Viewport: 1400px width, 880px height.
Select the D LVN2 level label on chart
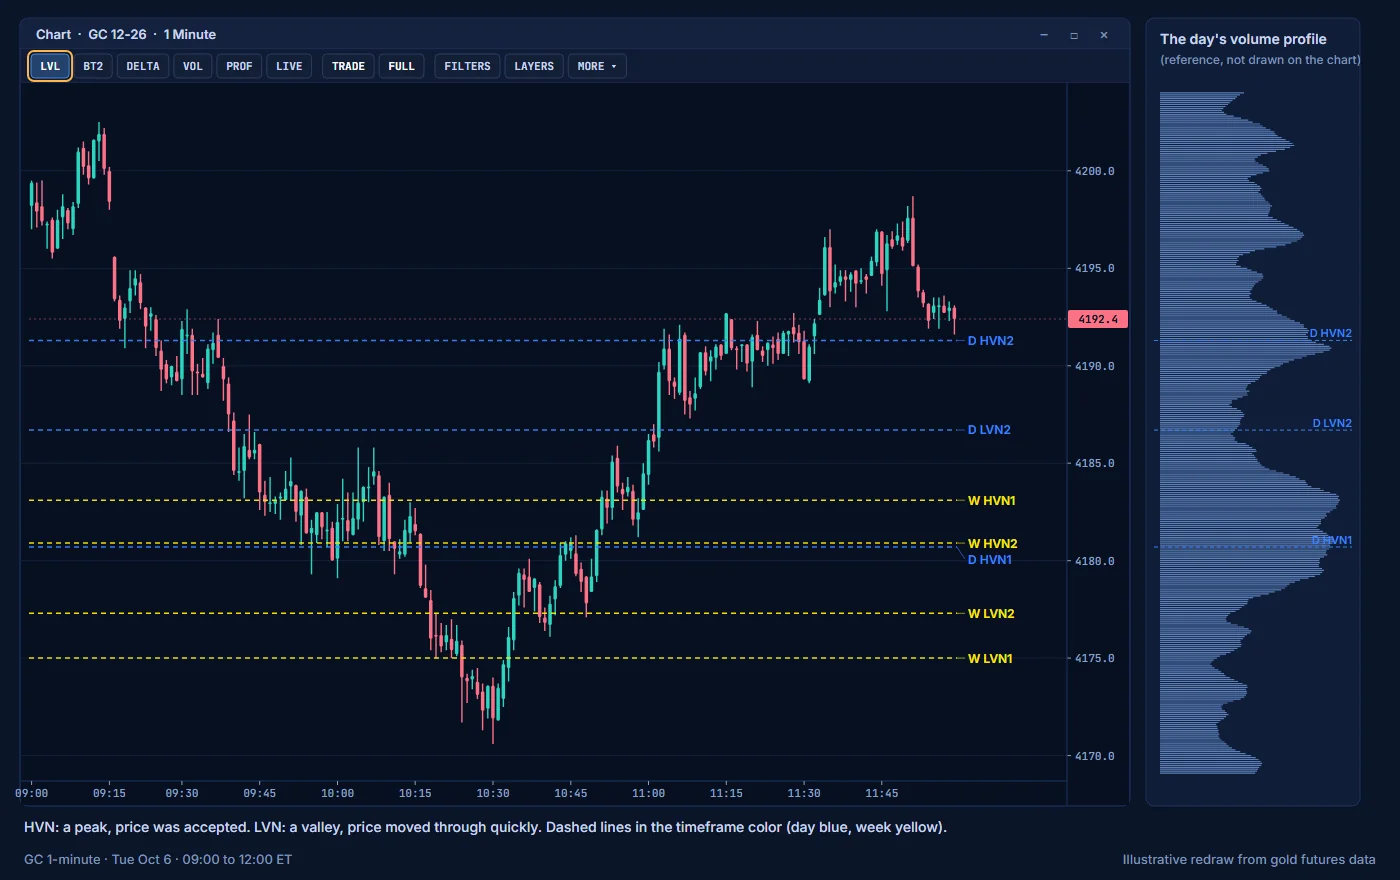coord(989,430)
